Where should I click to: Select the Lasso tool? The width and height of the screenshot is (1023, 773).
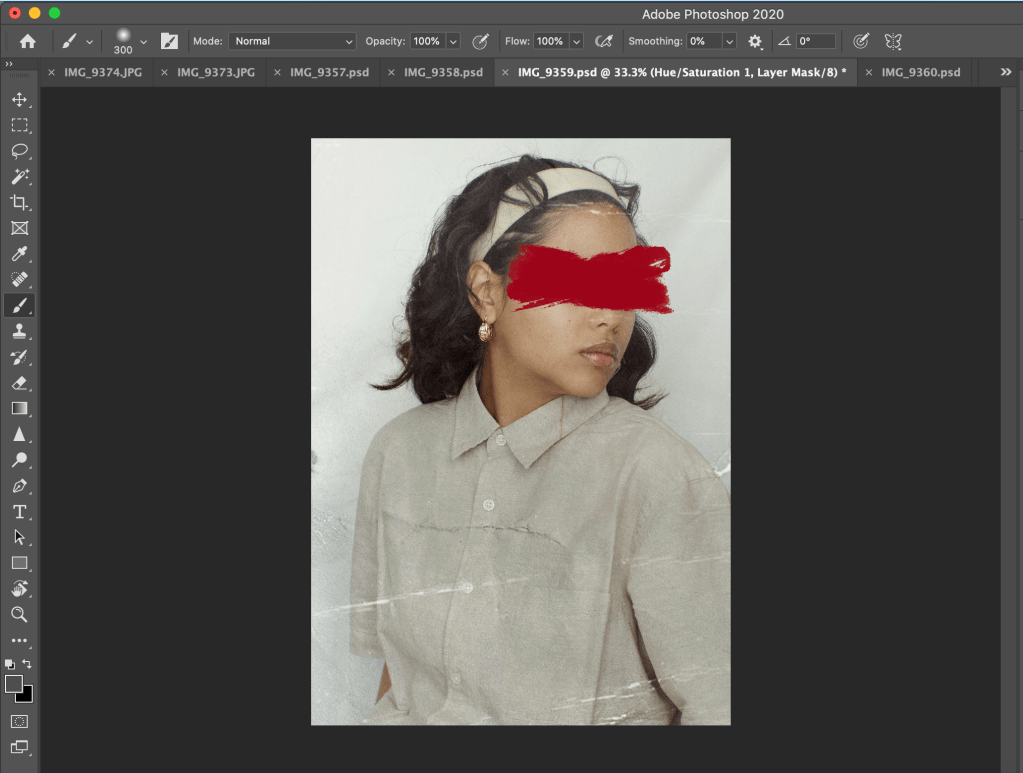click(19, 151)
